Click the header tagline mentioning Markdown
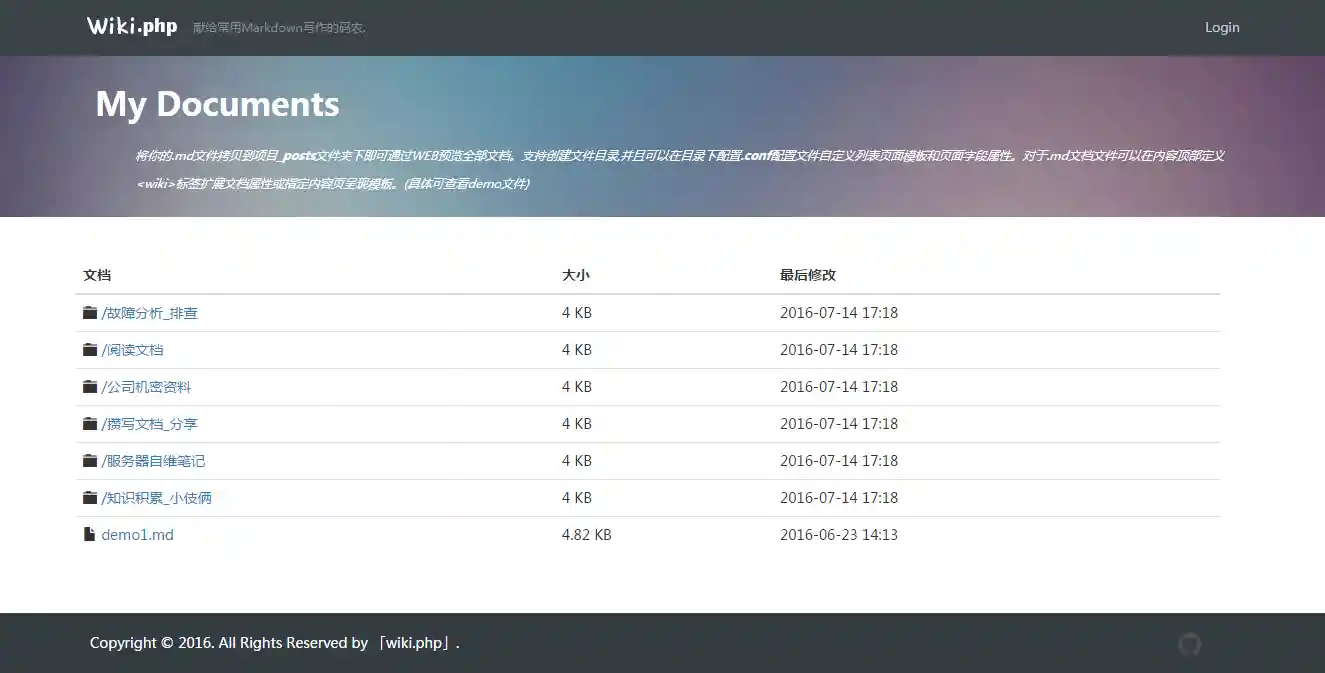Image resolution: width=1325 pixels, height=673 pixels. click(x=279, y=28)
